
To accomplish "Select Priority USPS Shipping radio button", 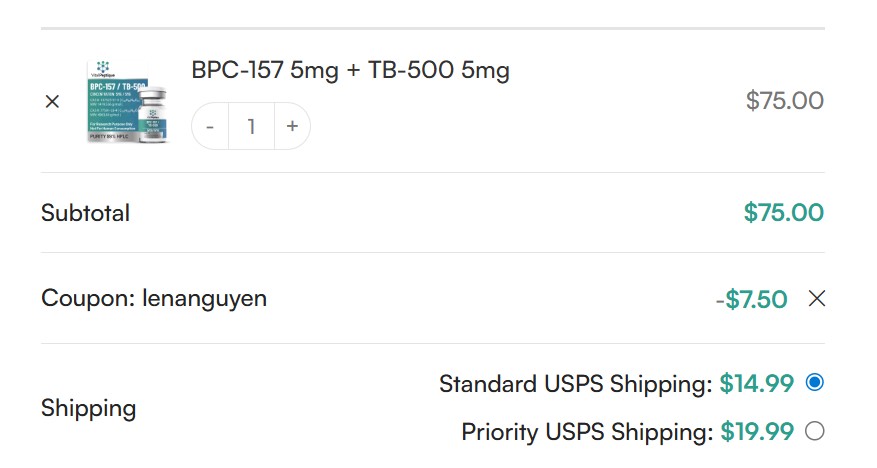I will [x=814, y=431].
